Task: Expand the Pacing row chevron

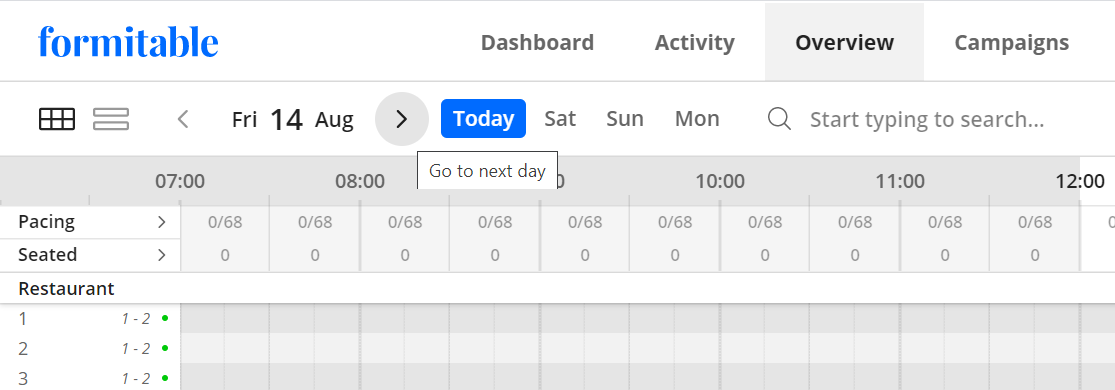Action: click(161, 222)
